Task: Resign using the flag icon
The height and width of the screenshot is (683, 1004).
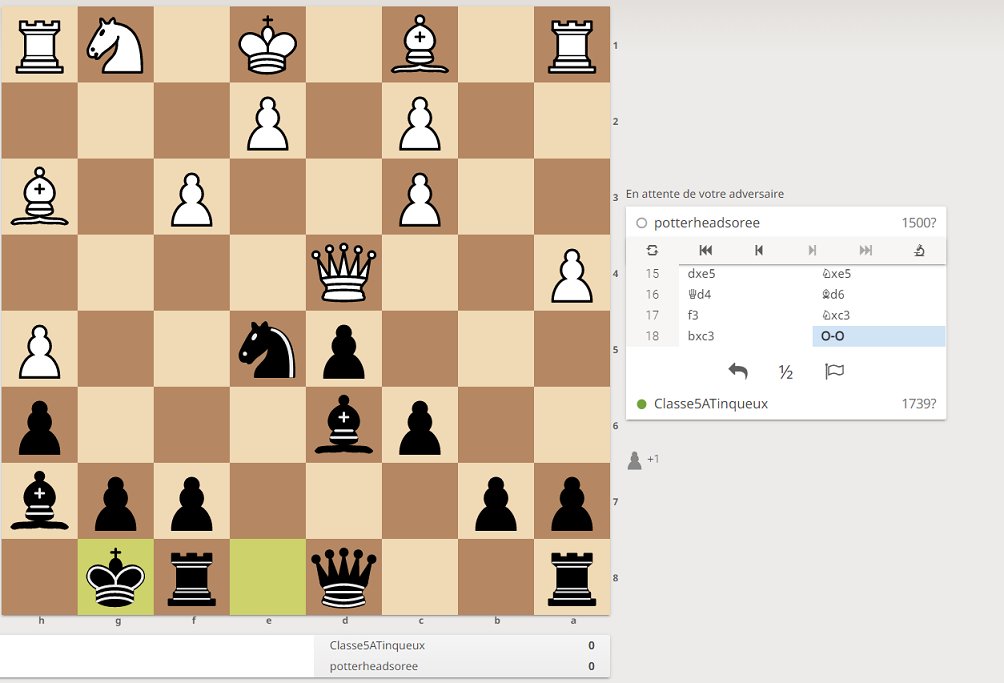Action: (x=835, y=371)
